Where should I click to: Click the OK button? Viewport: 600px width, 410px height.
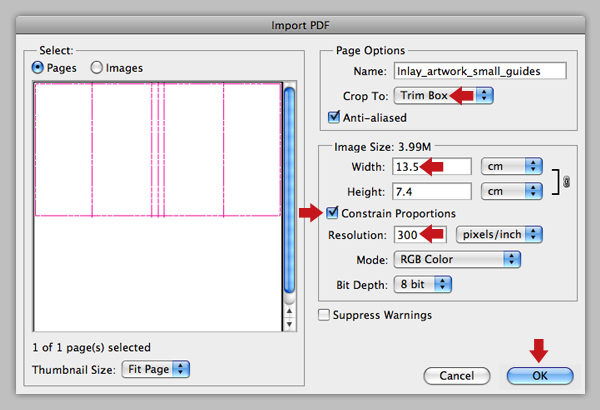point(540,376)
